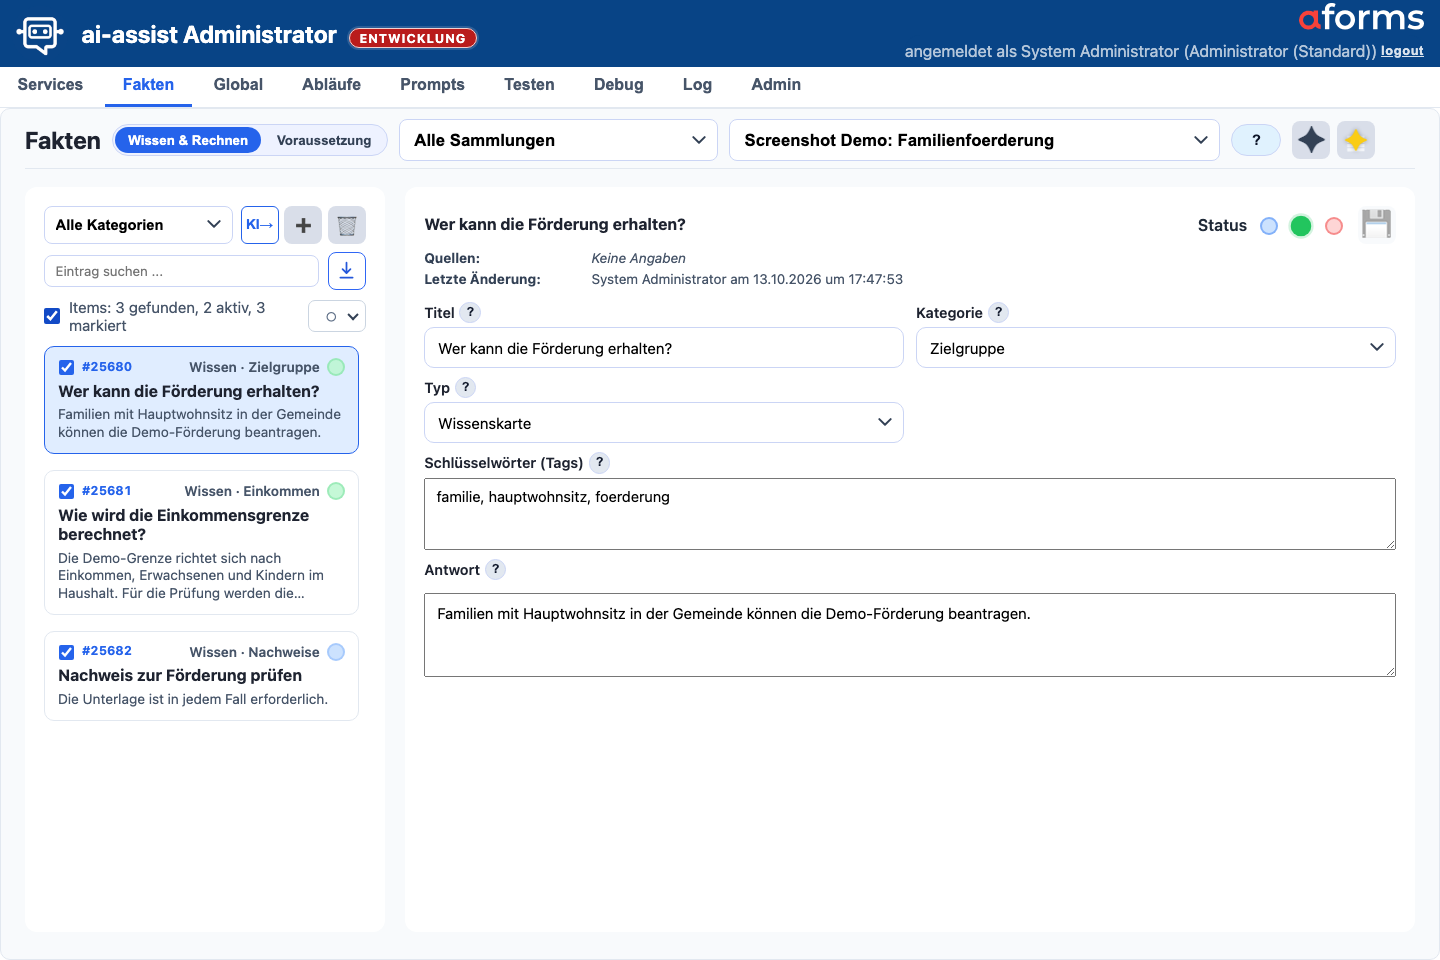Click green status dot on entry #25681
Image resolution: width=1440 pixels, height=960 pixels.
(336, 491)
